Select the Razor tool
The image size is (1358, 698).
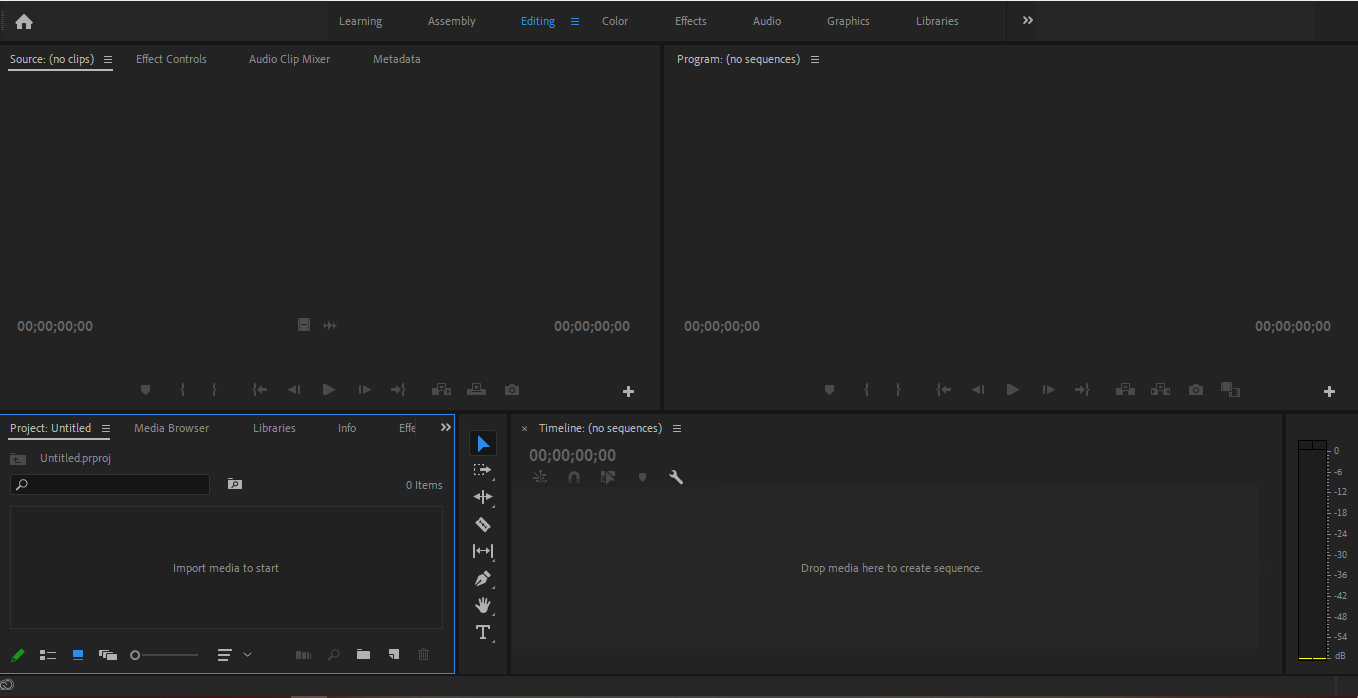pyautogui.click(x=483, y=524)
